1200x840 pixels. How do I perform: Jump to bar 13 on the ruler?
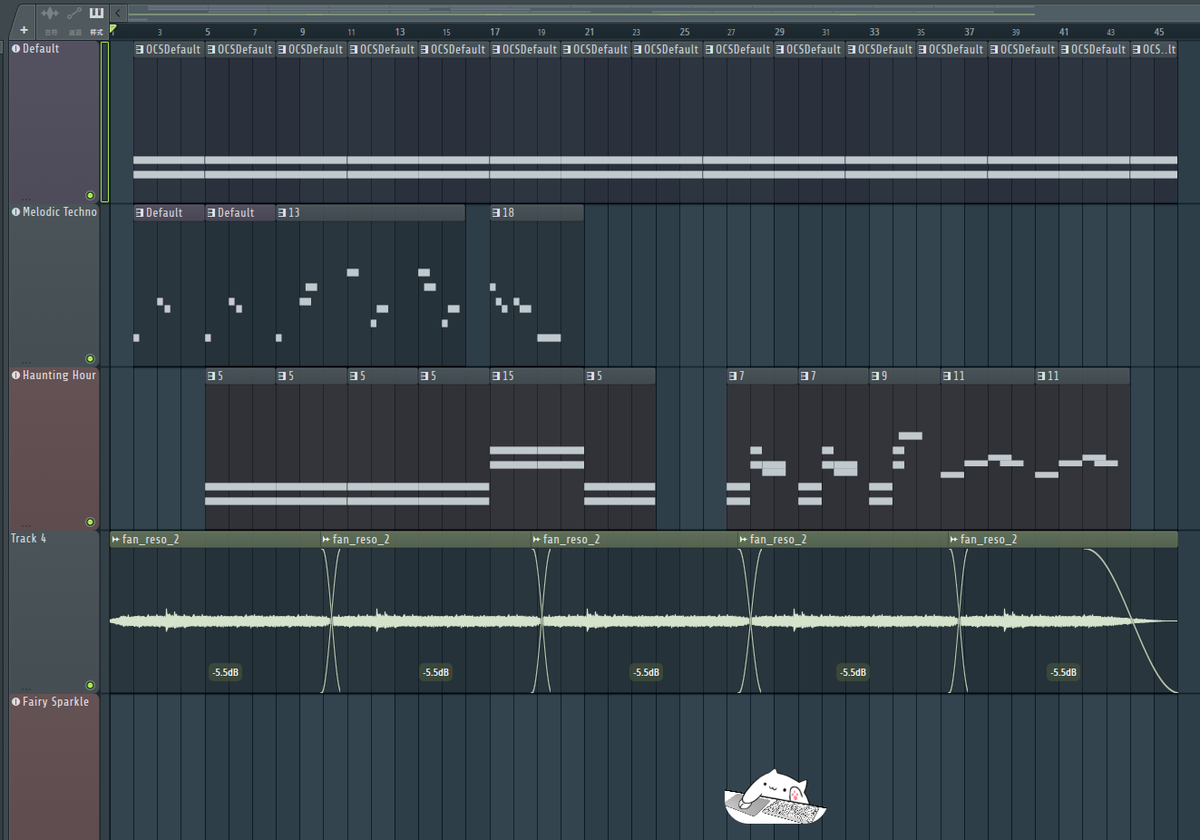[x=400, y=32]
